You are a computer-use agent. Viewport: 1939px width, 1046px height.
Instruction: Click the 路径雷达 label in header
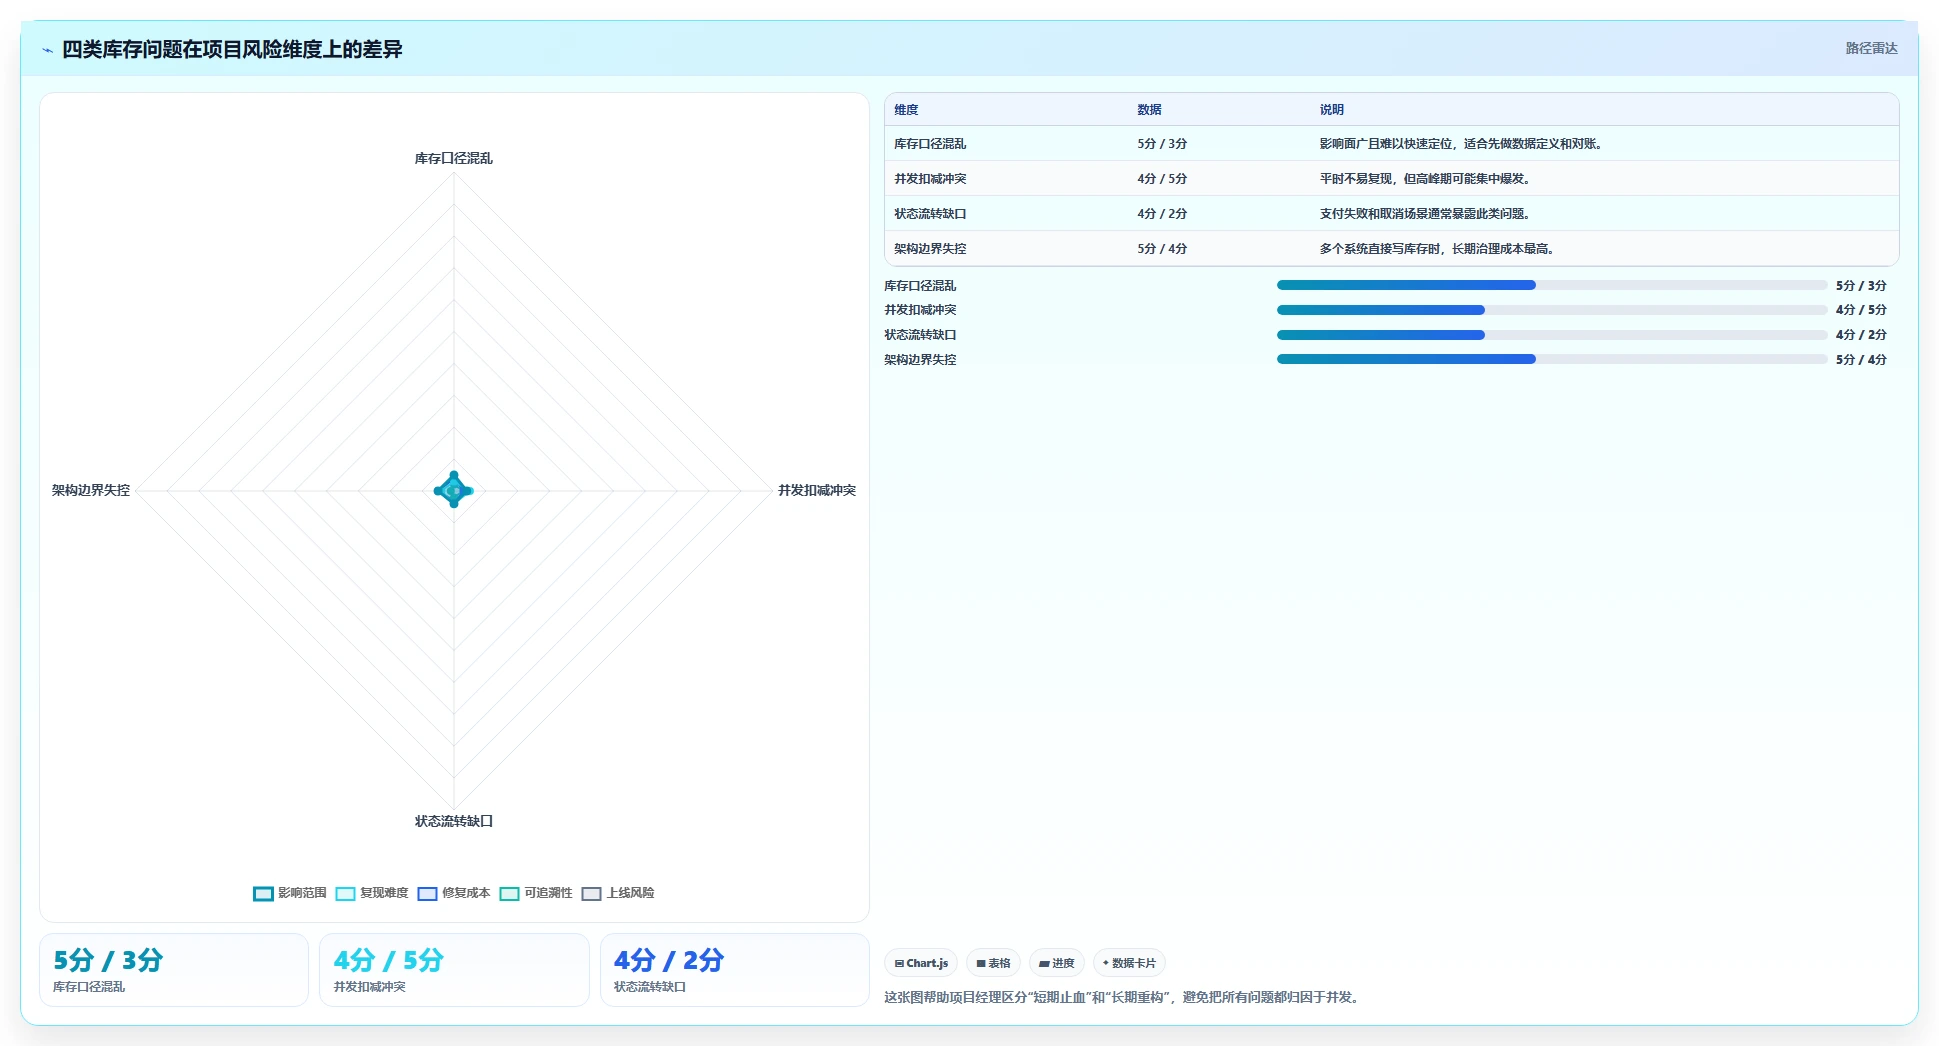[x=1871, y=48]
